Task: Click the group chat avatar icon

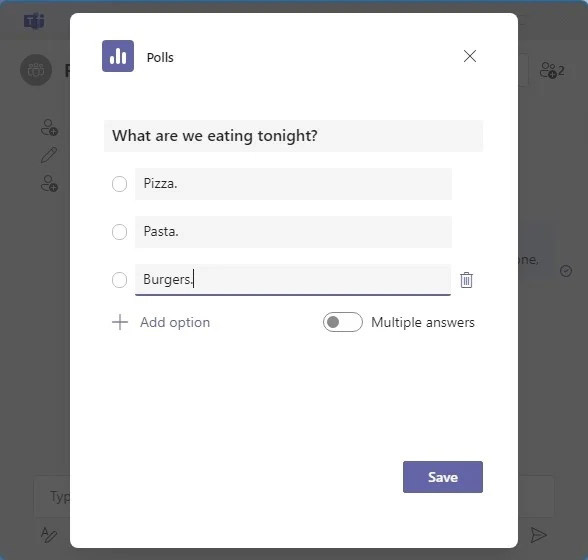Action: point(36,70)
